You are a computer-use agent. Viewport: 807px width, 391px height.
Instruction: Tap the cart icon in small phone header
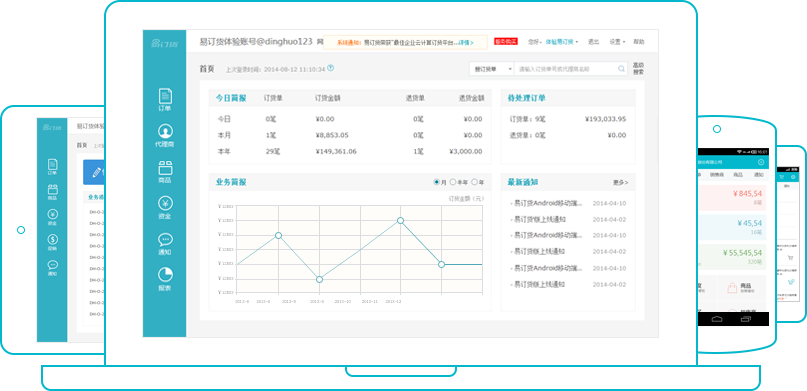tap(782, 177)
